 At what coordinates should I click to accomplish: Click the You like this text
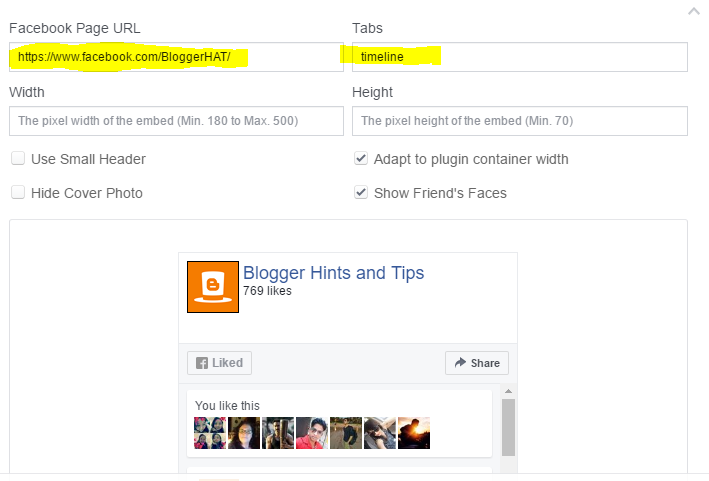click(x=227, y=406)
